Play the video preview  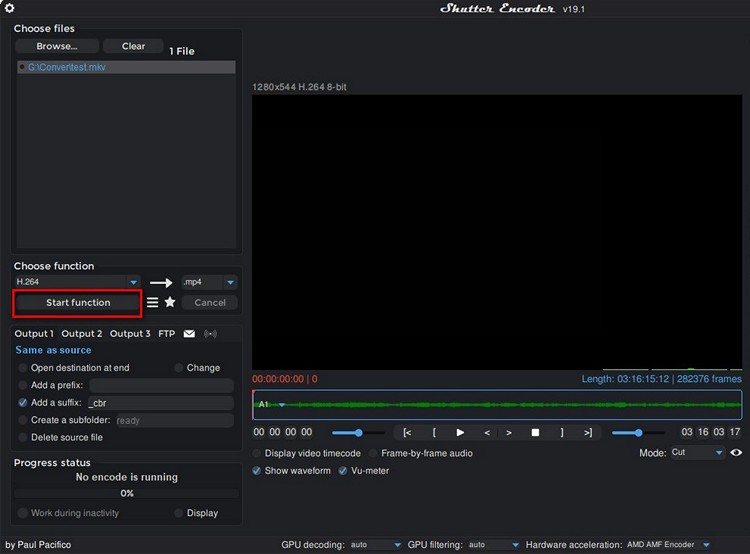pyautogui.click(x=460, y=432)
